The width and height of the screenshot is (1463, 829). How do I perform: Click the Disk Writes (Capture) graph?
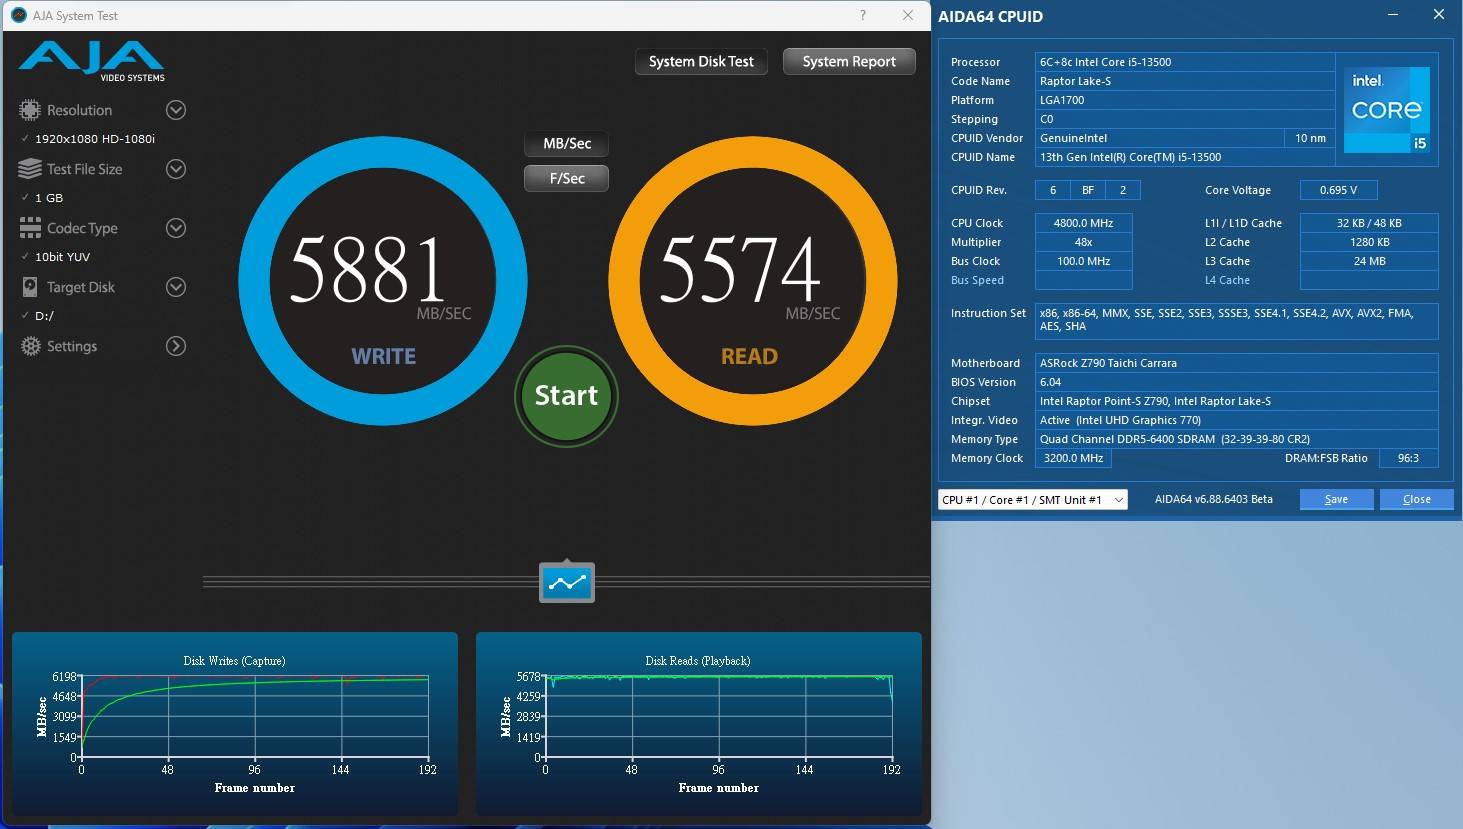tap(235, 723)
